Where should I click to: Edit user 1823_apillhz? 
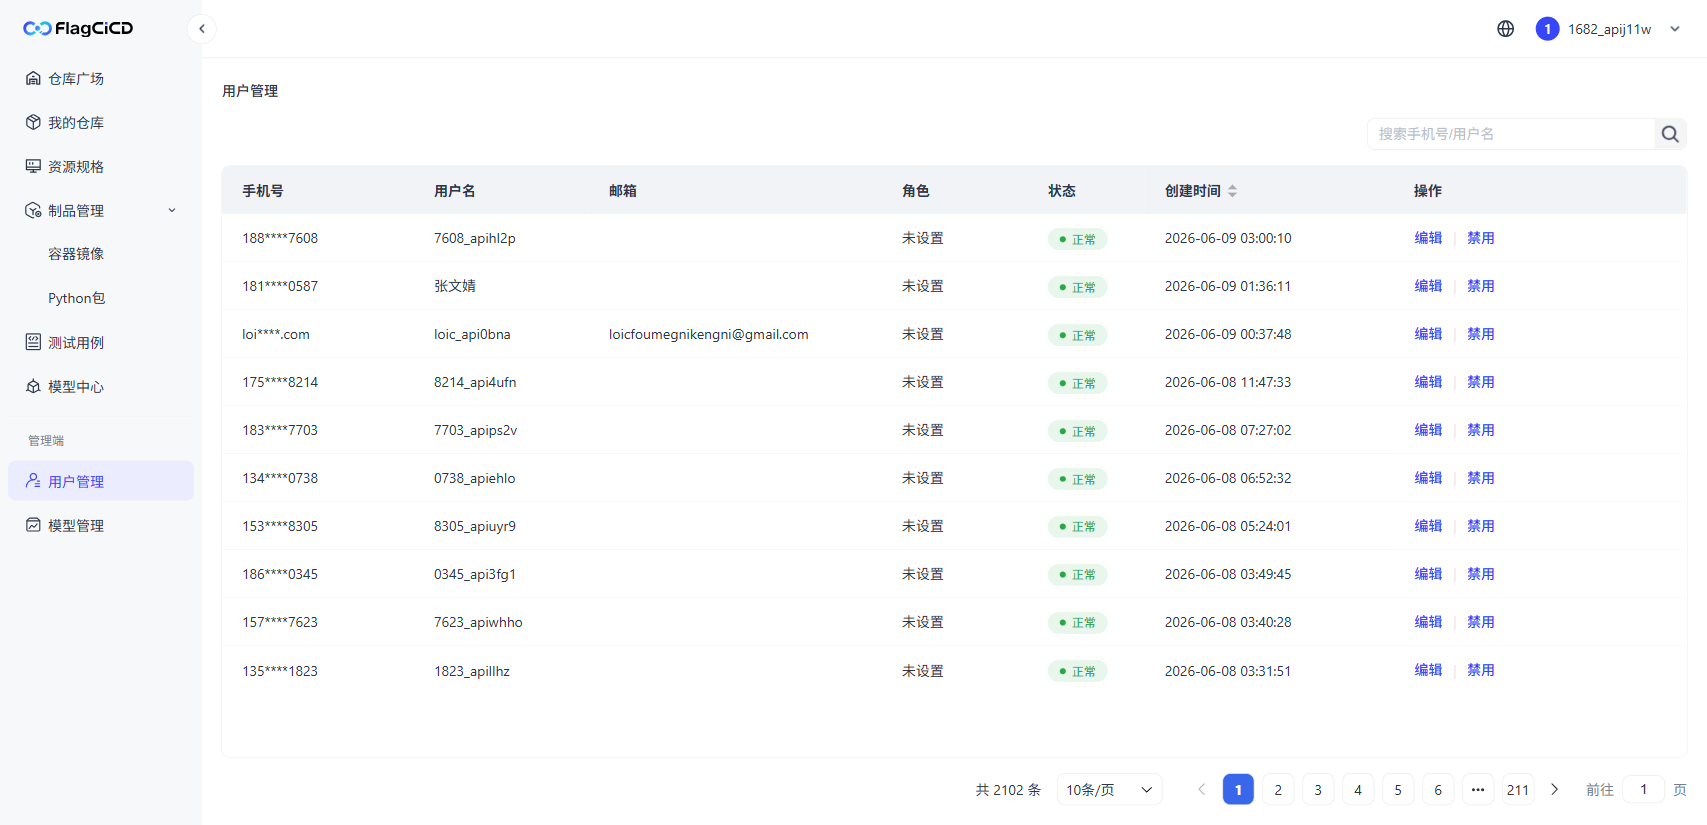[x=1428, y=670]
